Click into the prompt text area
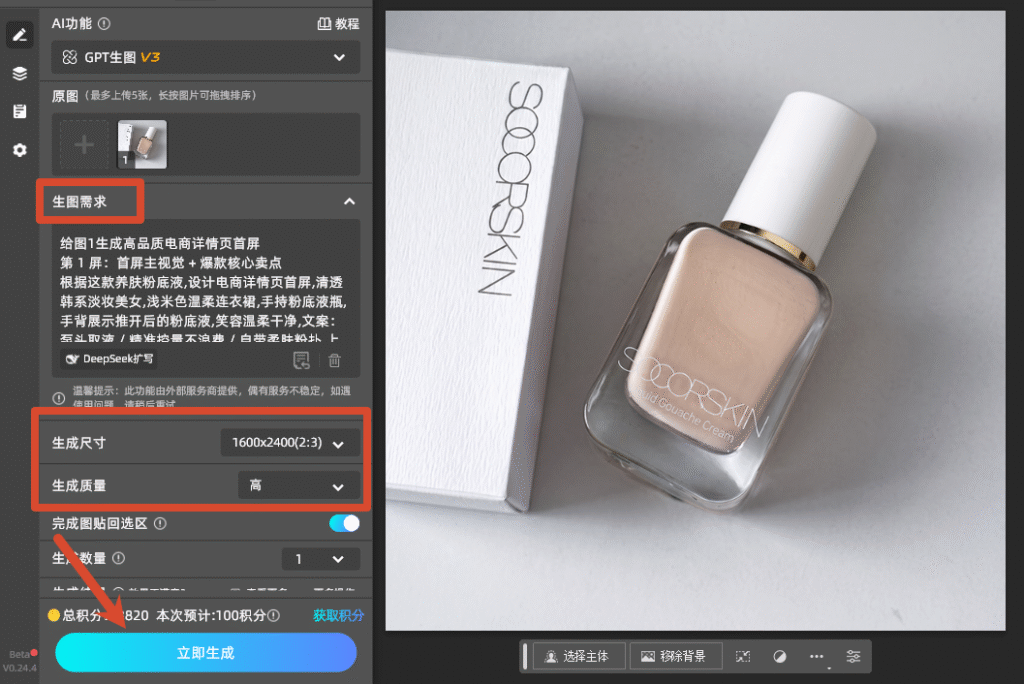This screenshot has height=684, width=1024. [x=206, y=291]
